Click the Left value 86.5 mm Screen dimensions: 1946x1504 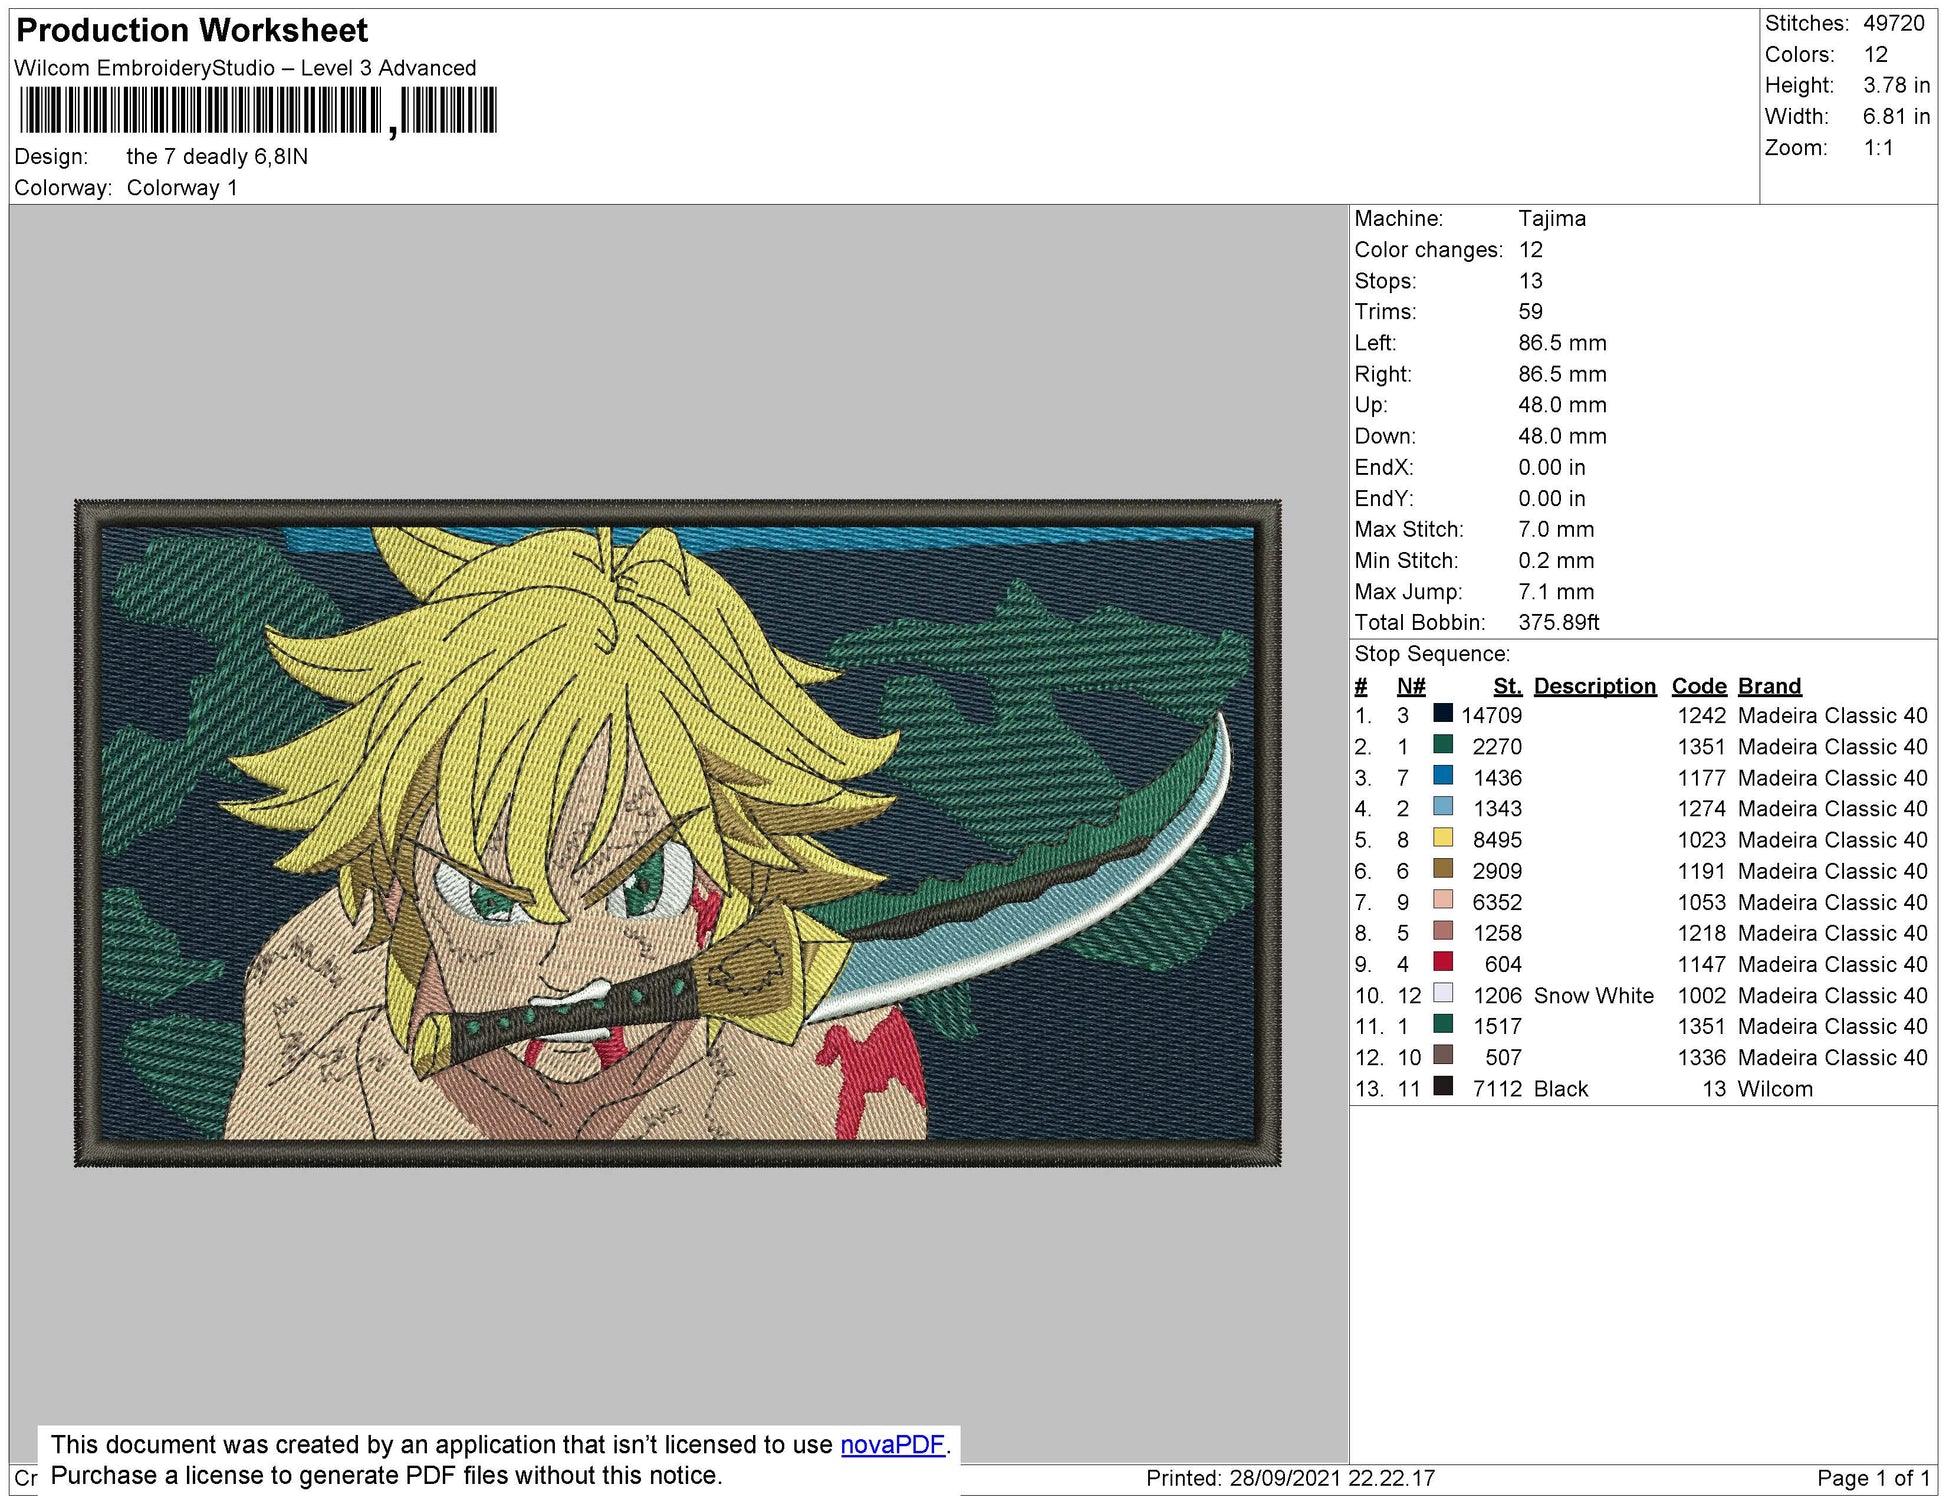pyautogui.click(x=1562, y=343)
